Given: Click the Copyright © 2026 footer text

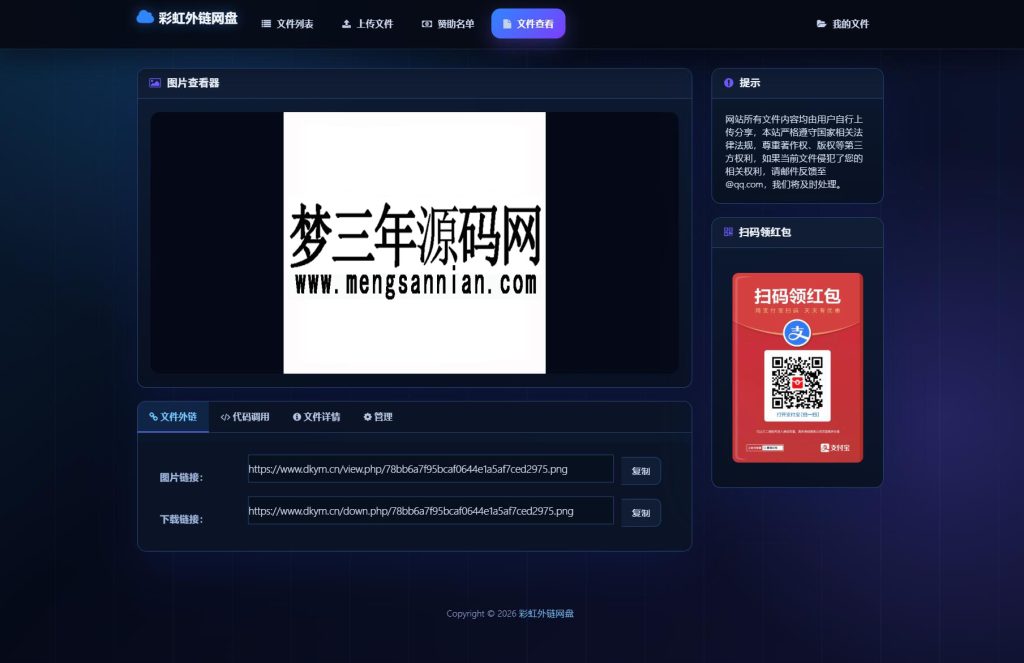Looking at the screenshot, I should point(481,613).
